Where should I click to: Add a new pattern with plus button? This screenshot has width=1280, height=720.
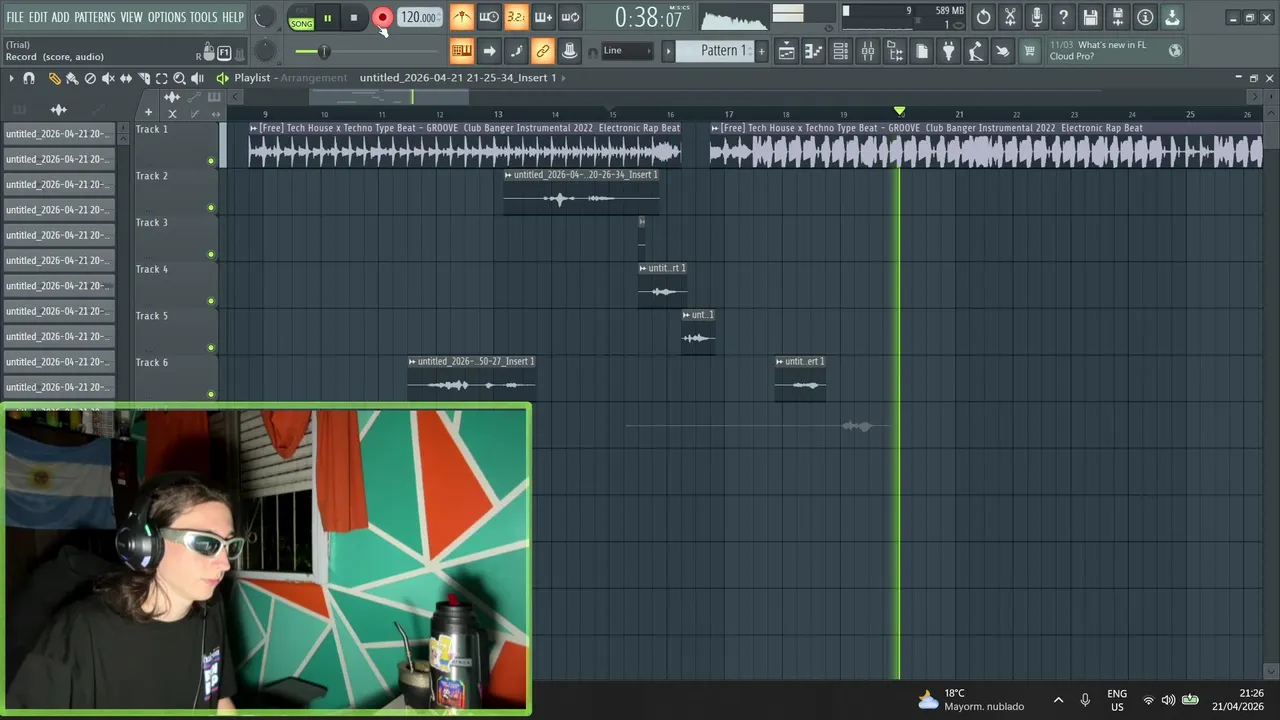[x=762, y=51]
